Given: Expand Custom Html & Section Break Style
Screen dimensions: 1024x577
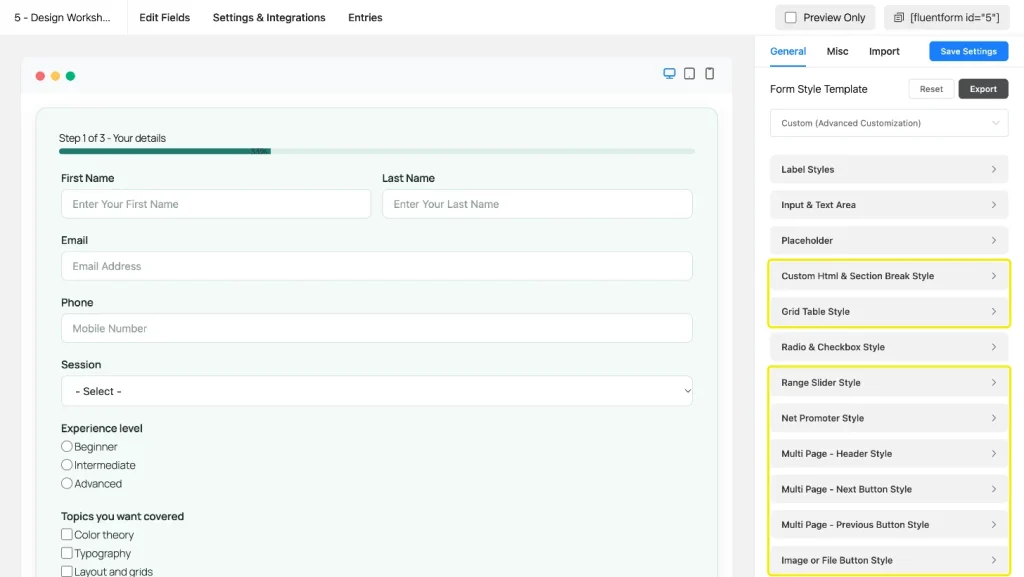Looking at the screenshot, I should tap(889, 276).
